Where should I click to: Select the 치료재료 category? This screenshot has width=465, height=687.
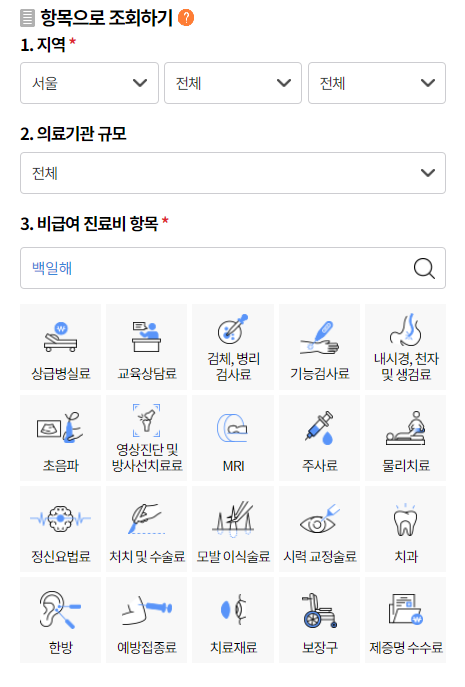[233, 620]
